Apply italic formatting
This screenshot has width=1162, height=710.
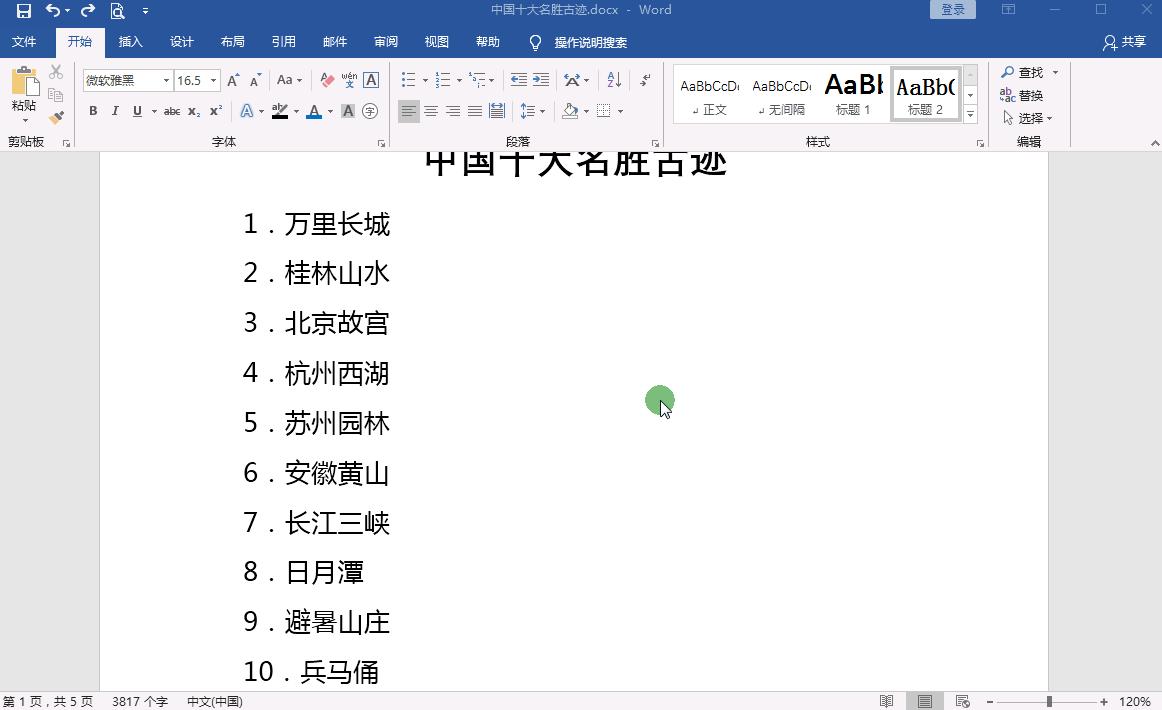[x=114, y=111]
